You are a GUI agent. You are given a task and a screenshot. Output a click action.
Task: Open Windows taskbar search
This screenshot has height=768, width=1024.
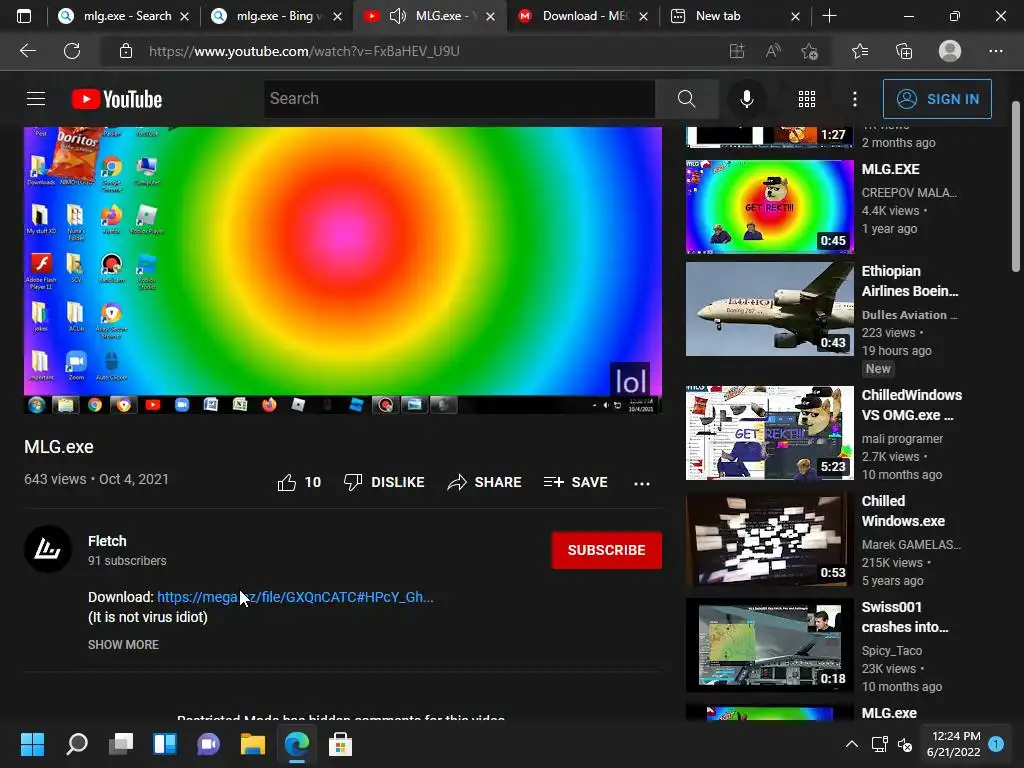click(77, 744)
